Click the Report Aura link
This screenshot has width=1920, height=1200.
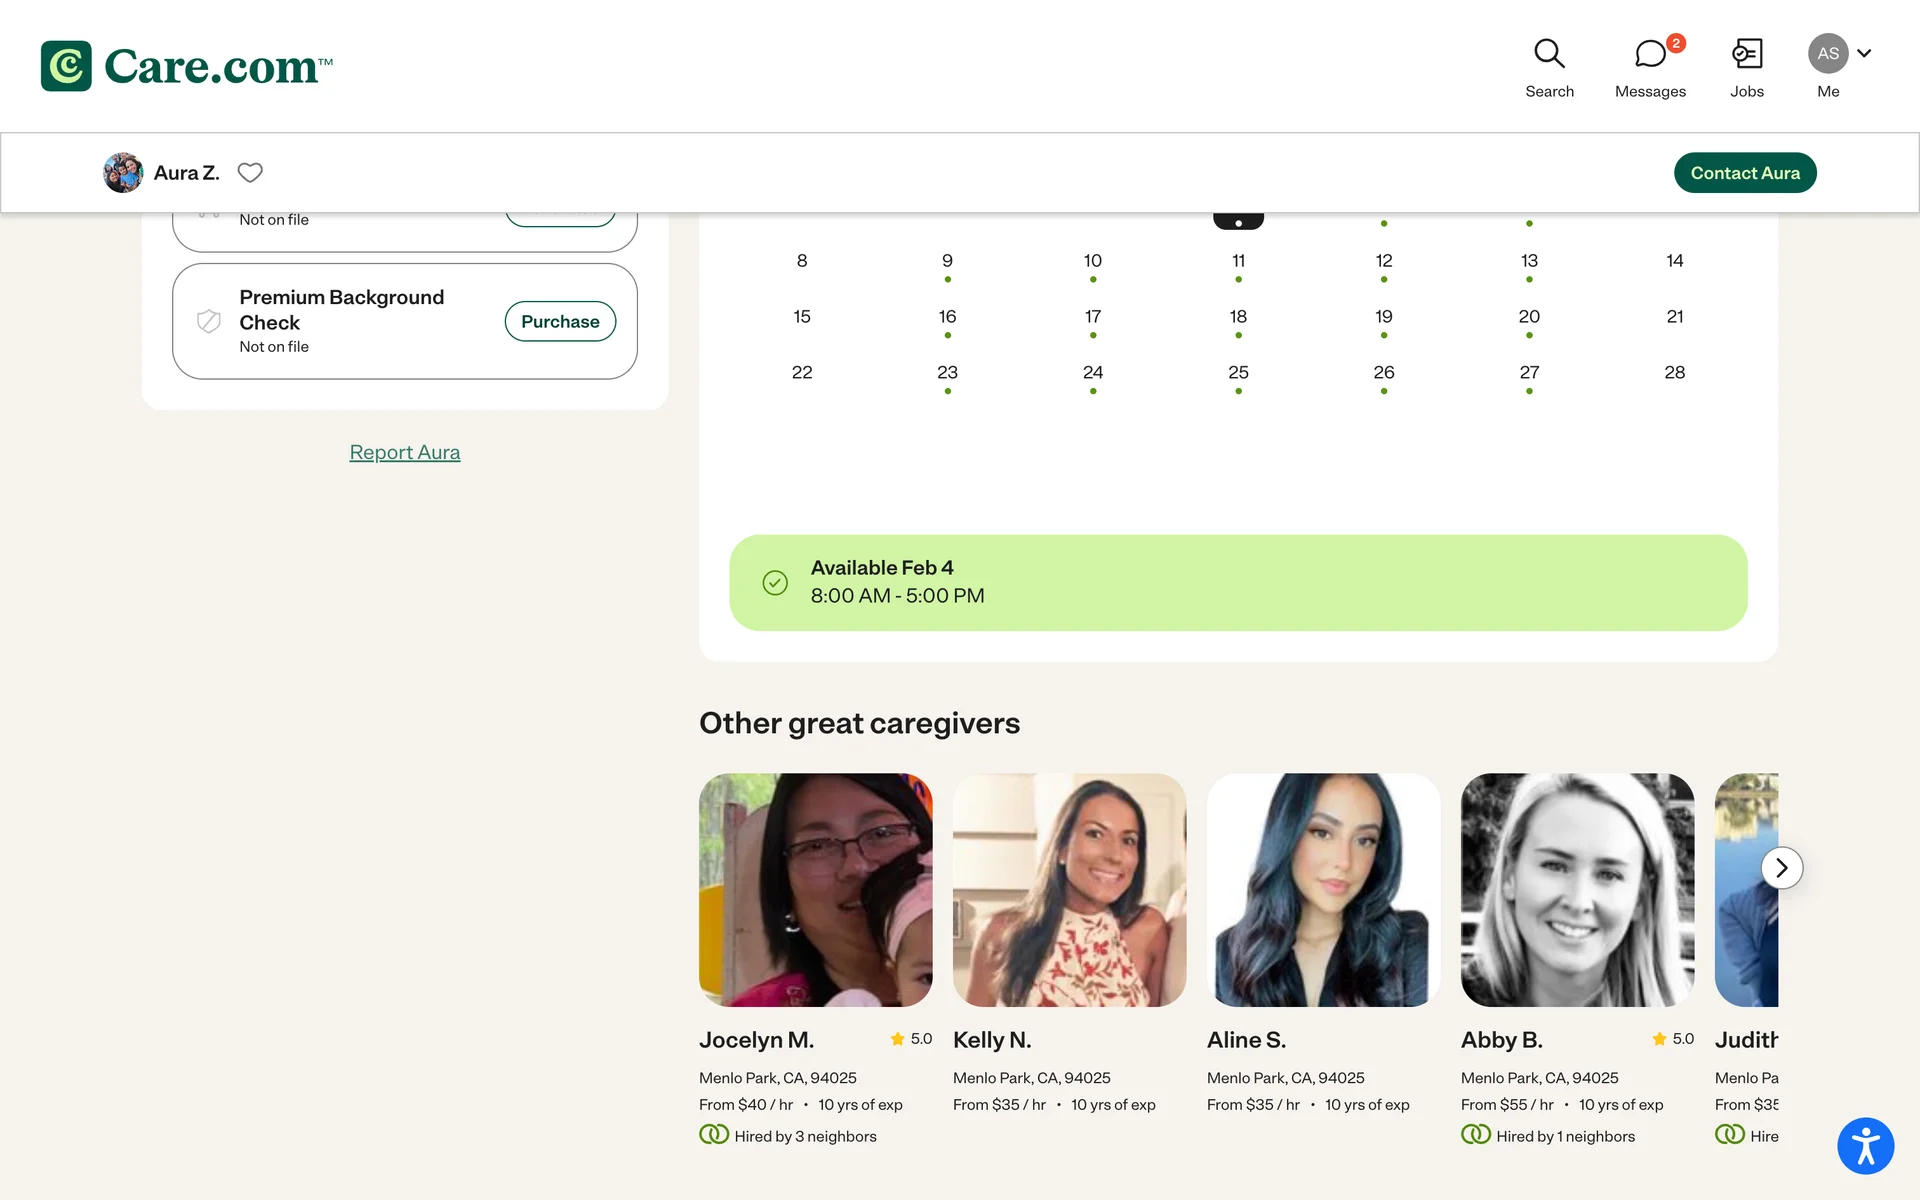405,452
